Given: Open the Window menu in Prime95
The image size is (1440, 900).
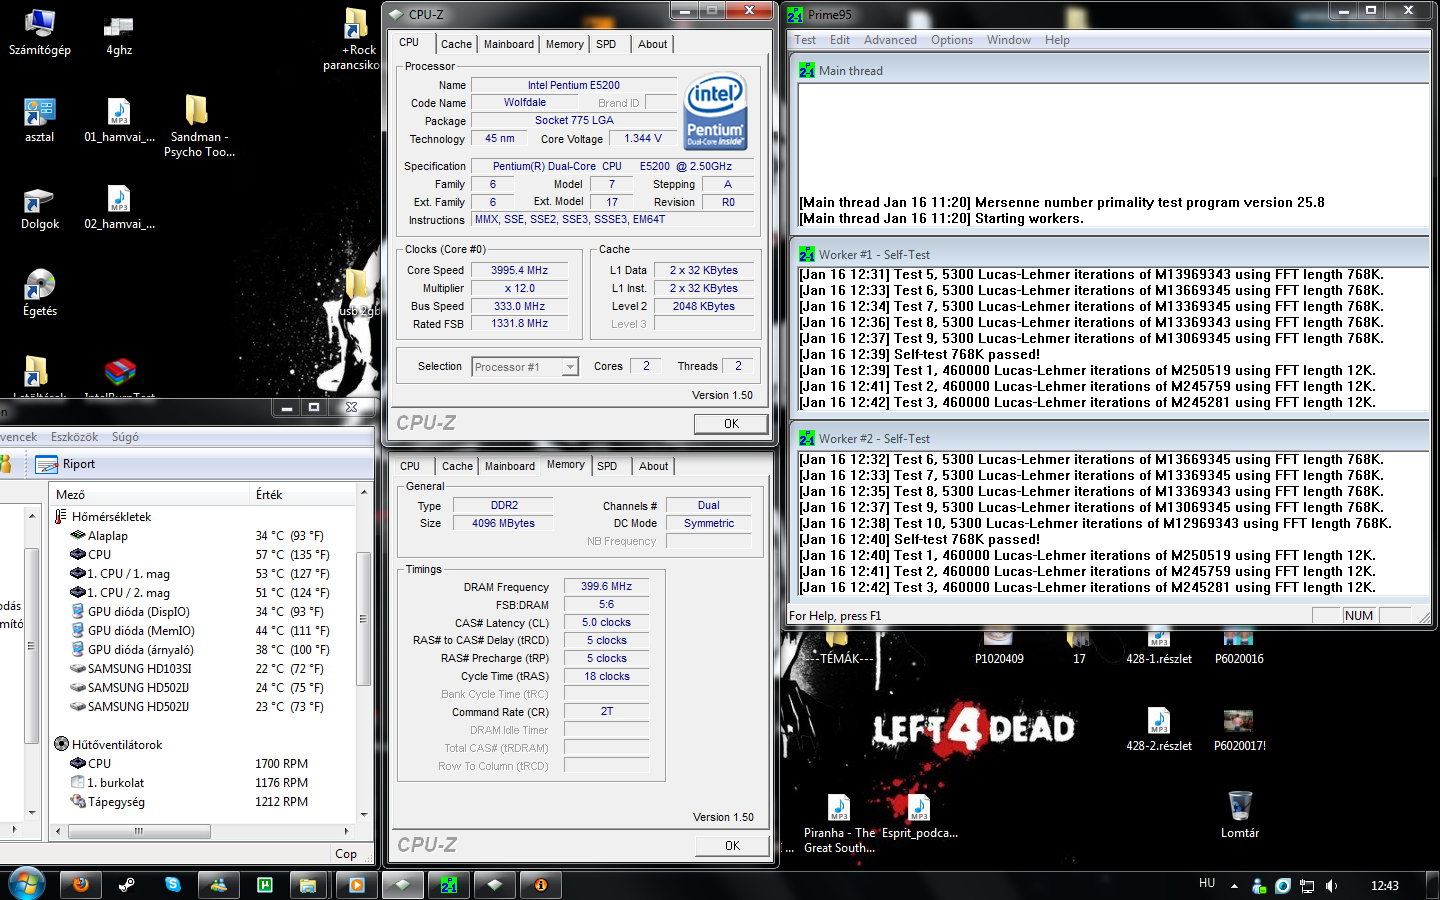Looking at the screenshot, I should (1009, 40).
